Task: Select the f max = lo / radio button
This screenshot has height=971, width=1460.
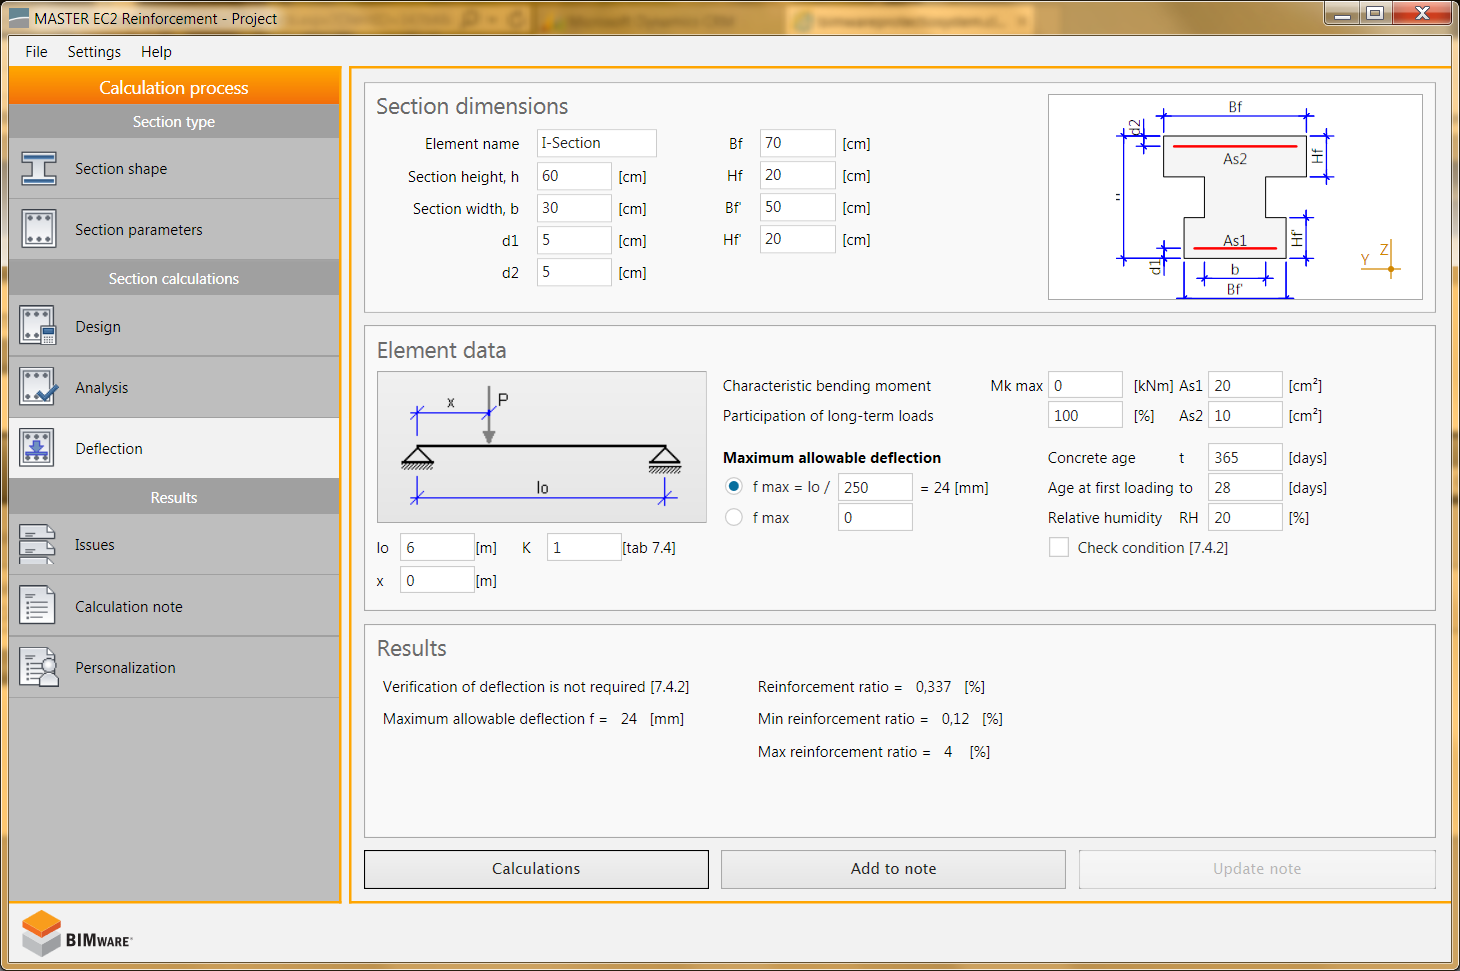Action: [x=734, y=487]
